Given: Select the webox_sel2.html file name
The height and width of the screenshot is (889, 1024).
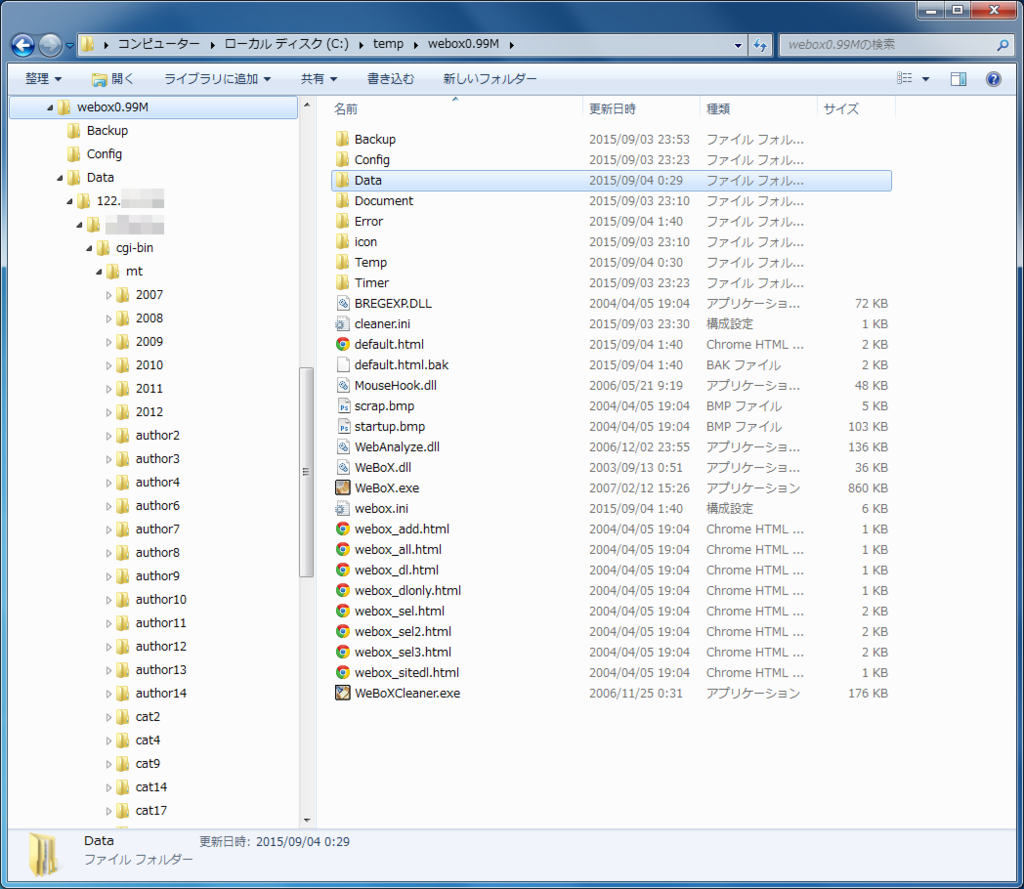Looking at the screenshot, I should tap(403, 632).
